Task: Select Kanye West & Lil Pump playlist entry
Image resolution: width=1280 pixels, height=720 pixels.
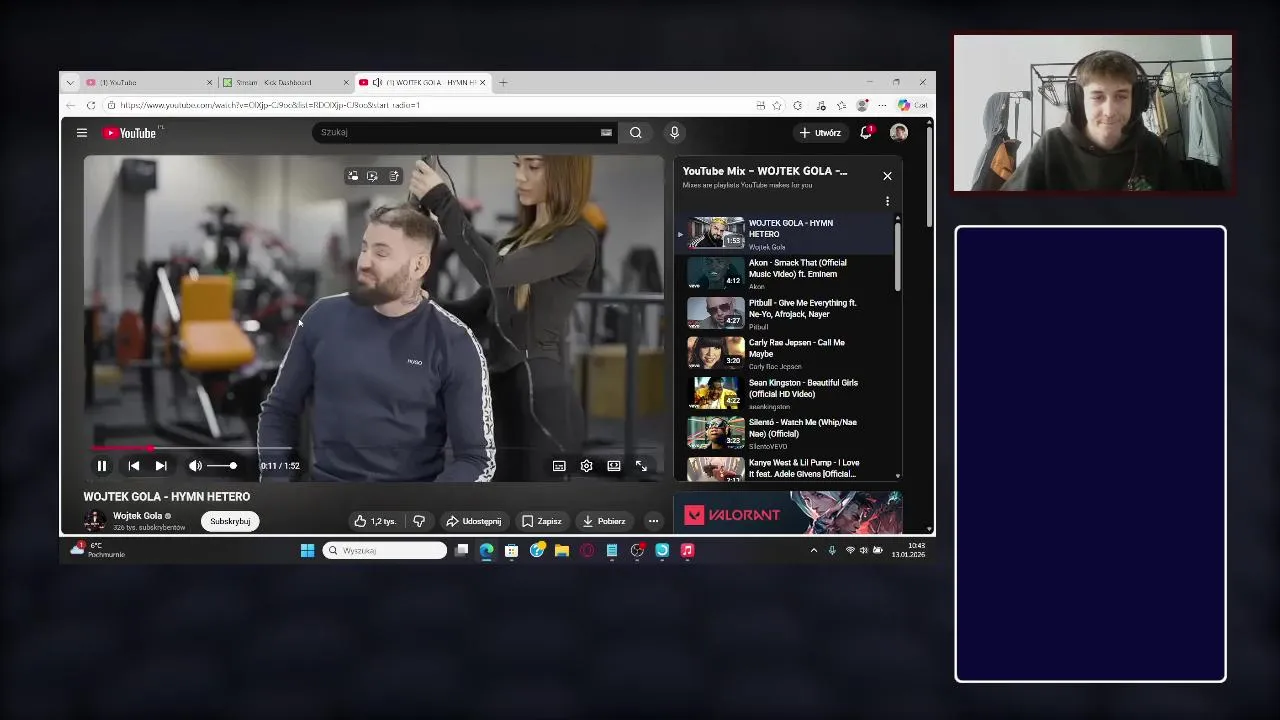Action: [784, 468]
